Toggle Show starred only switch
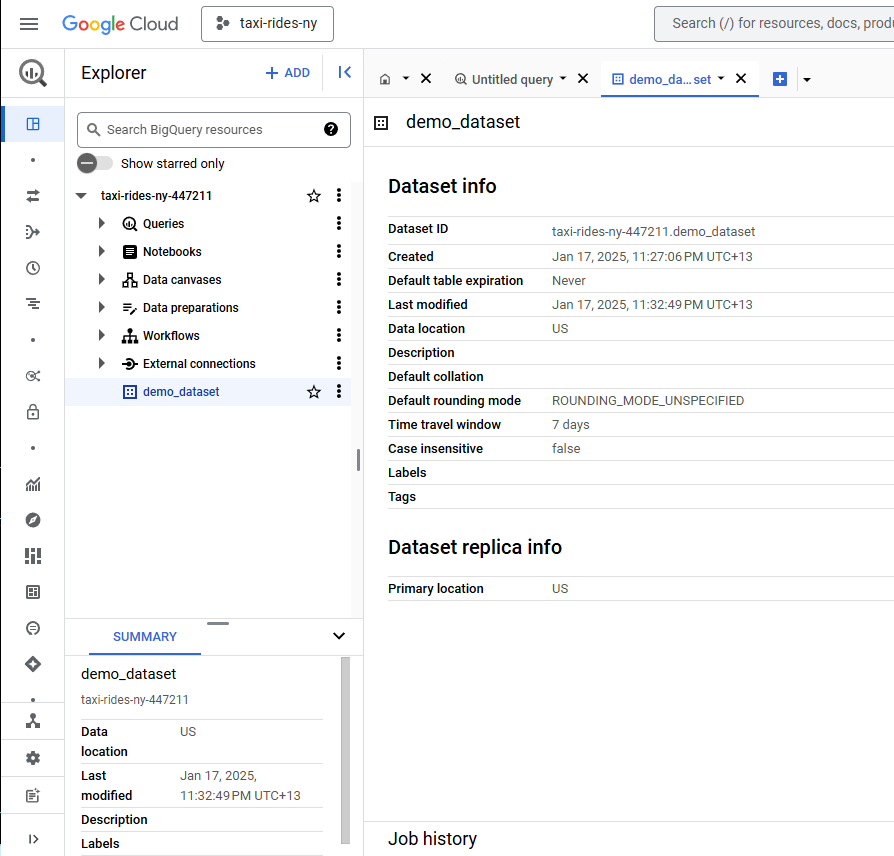The image size is (894, 856). (95, 164)
